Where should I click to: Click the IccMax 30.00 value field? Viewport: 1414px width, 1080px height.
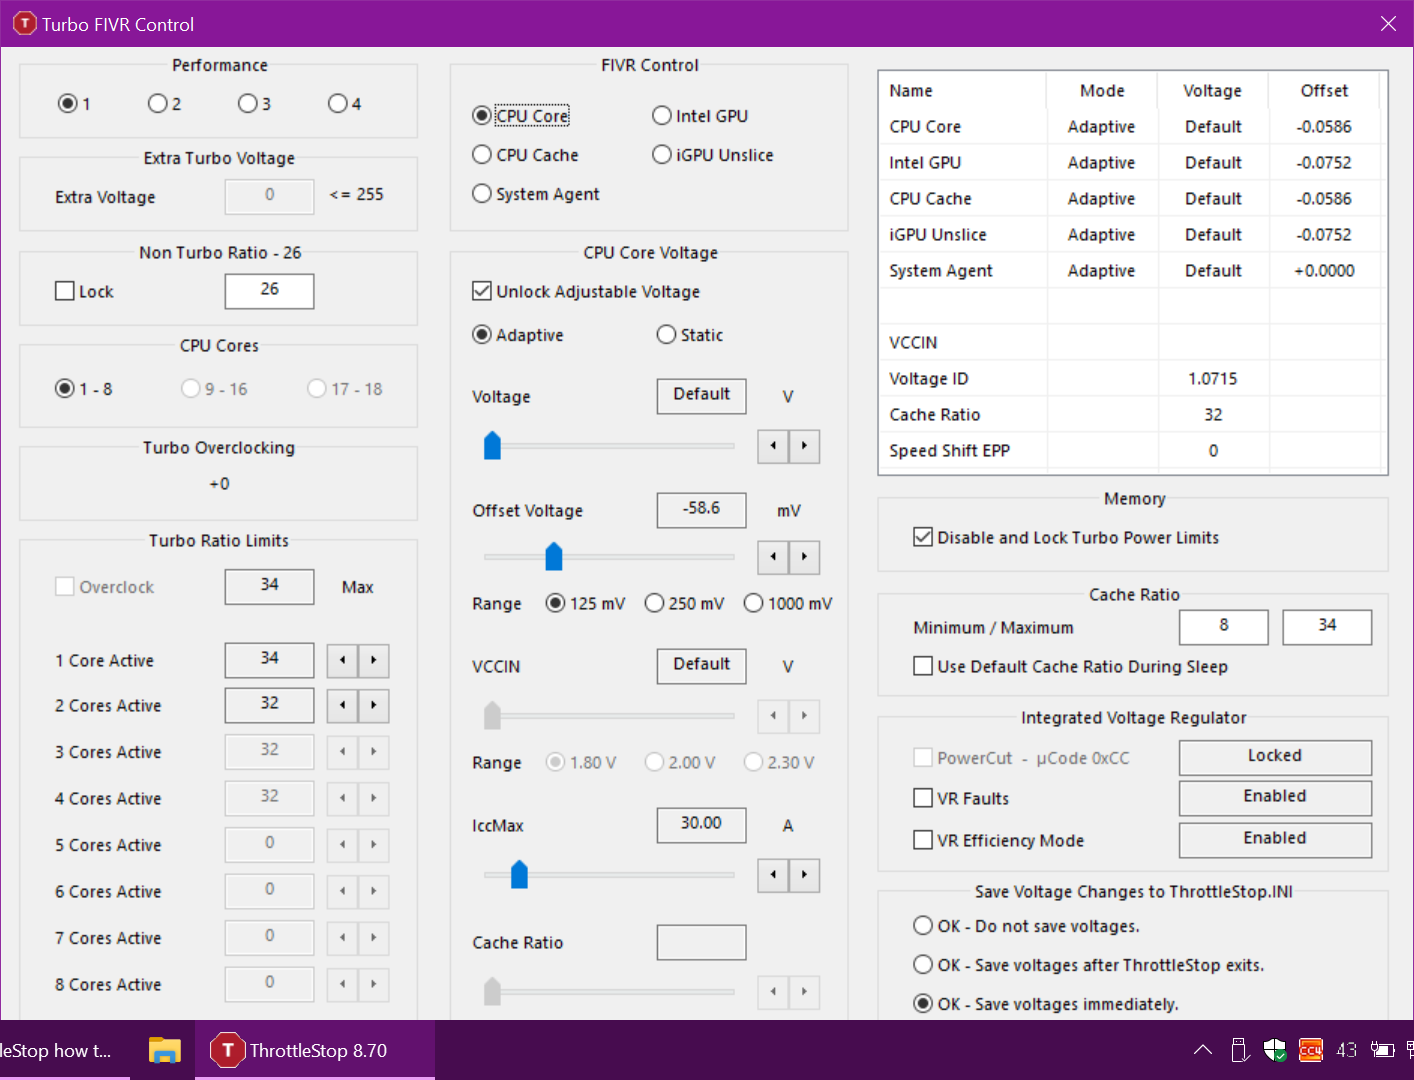click(701, 824)
